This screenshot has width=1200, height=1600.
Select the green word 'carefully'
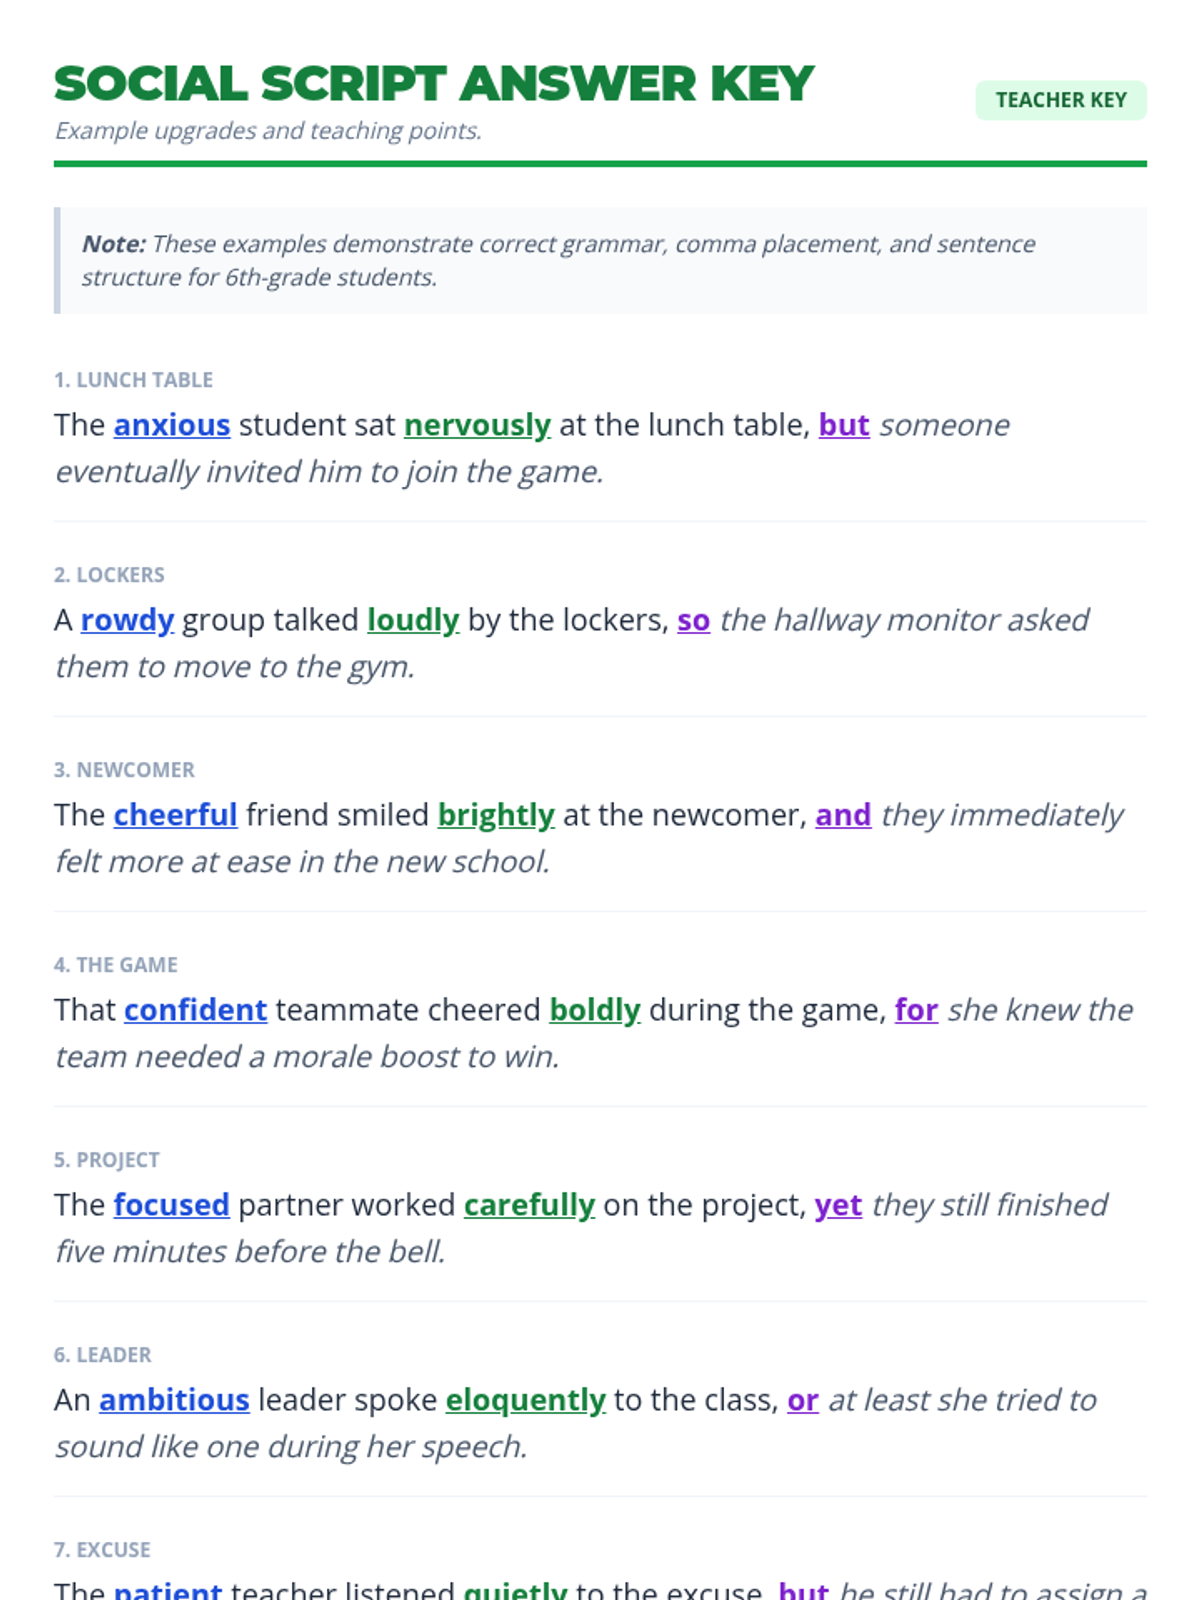click(x=529, y=1205)
